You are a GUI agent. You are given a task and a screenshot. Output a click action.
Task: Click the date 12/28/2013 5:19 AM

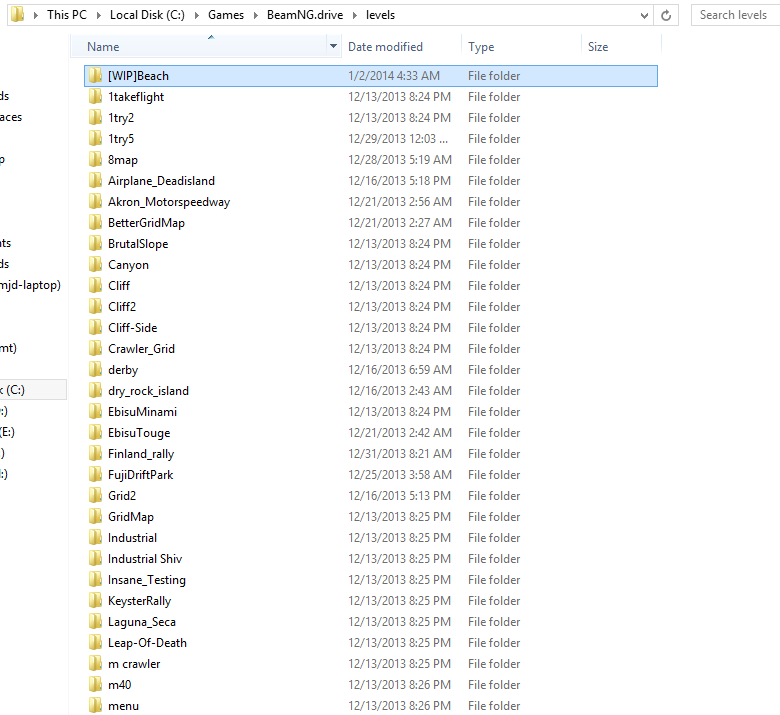pyautogui.click(x=400, y=160)
